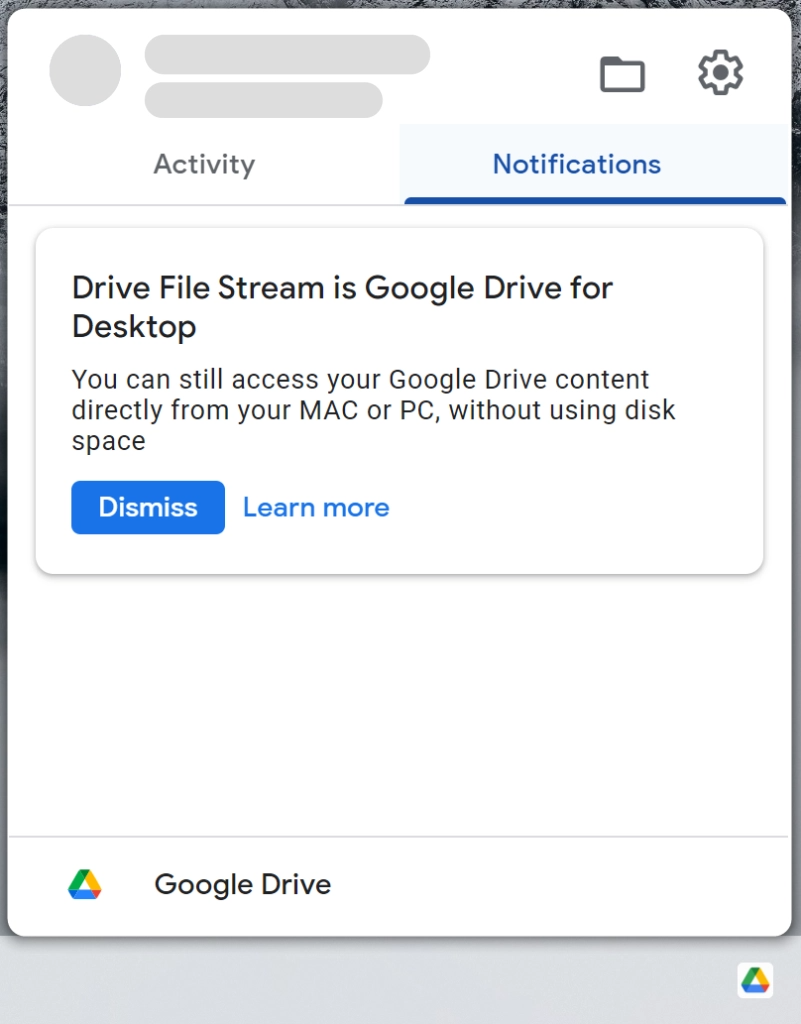Click the shorter account email placeholder bar
801x1024 pixels.
coord(263,100)
